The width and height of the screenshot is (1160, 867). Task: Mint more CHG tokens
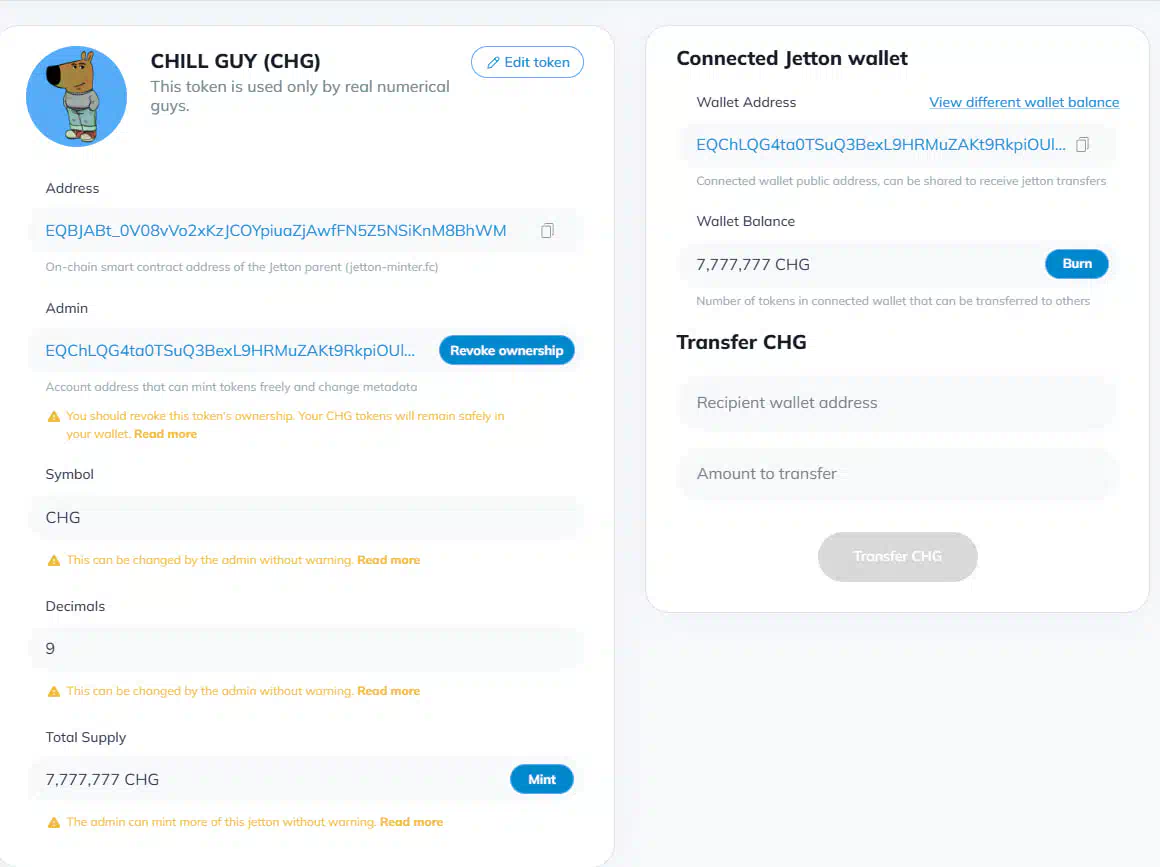542,779
